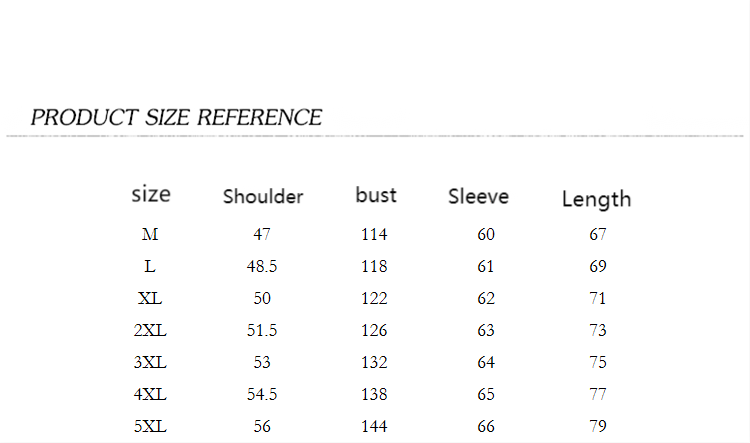Click the Sleeve column header

pyautogui.click(x=478, y=196)
